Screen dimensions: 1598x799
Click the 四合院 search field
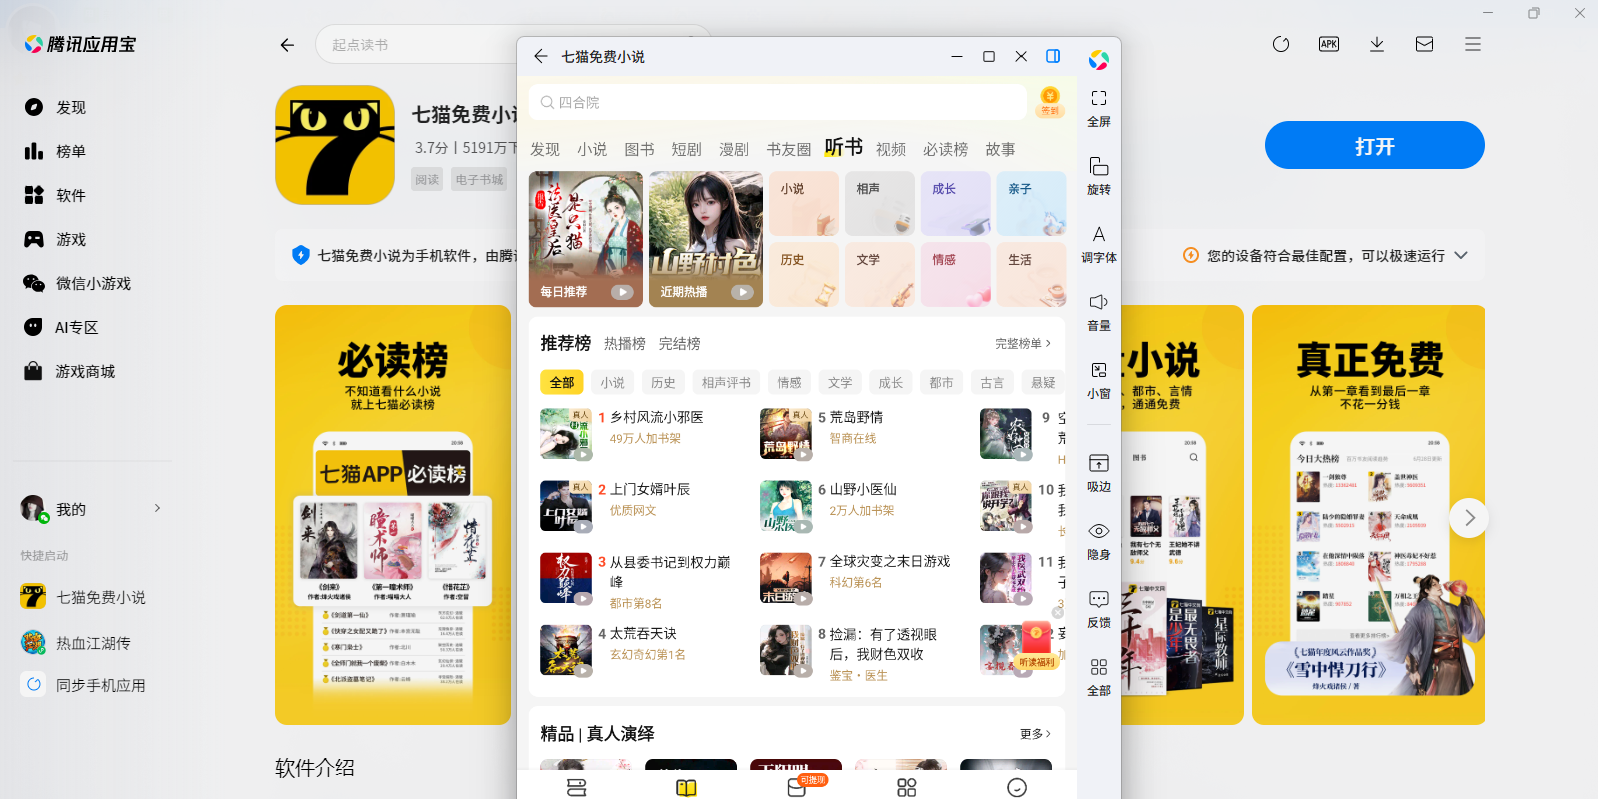(780, 102)
